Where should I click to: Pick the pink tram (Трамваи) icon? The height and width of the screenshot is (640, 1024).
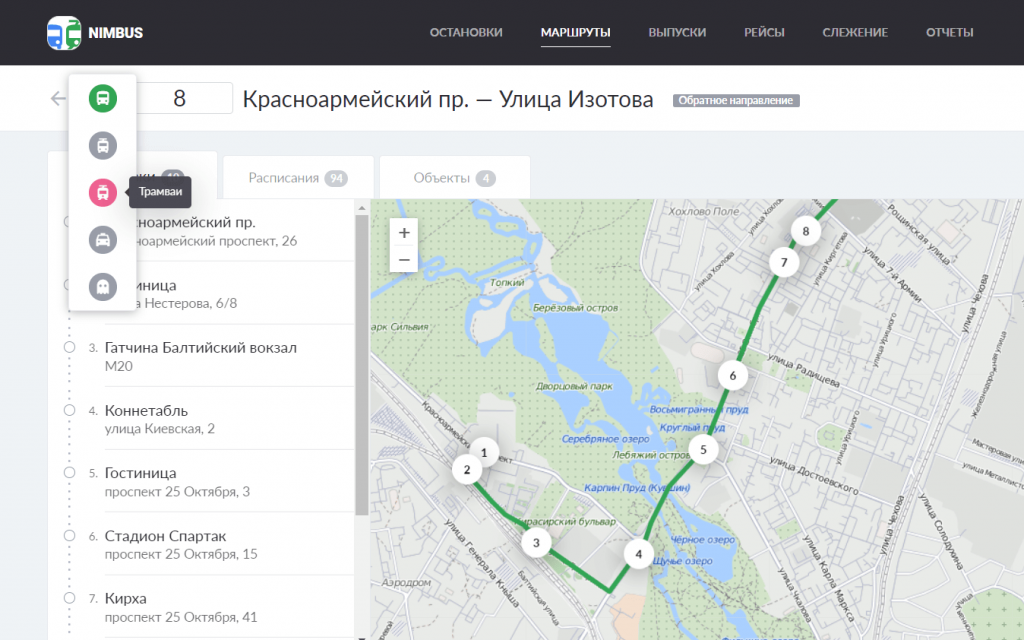coord(102,192)
